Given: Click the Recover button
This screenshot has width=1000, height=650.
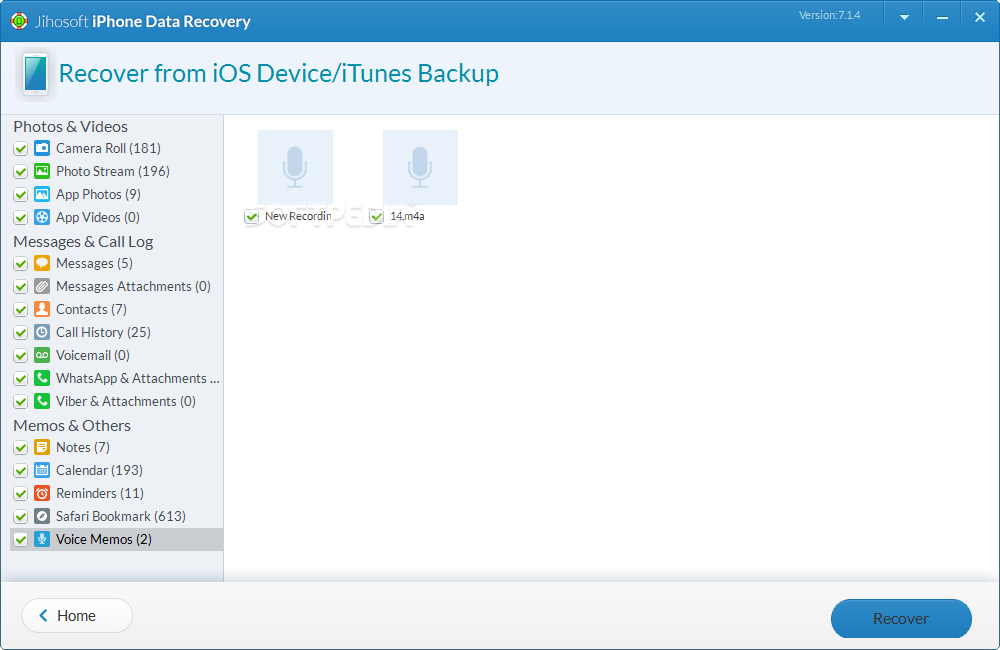Looking at the screenshot, I should (x=901, y=618).
